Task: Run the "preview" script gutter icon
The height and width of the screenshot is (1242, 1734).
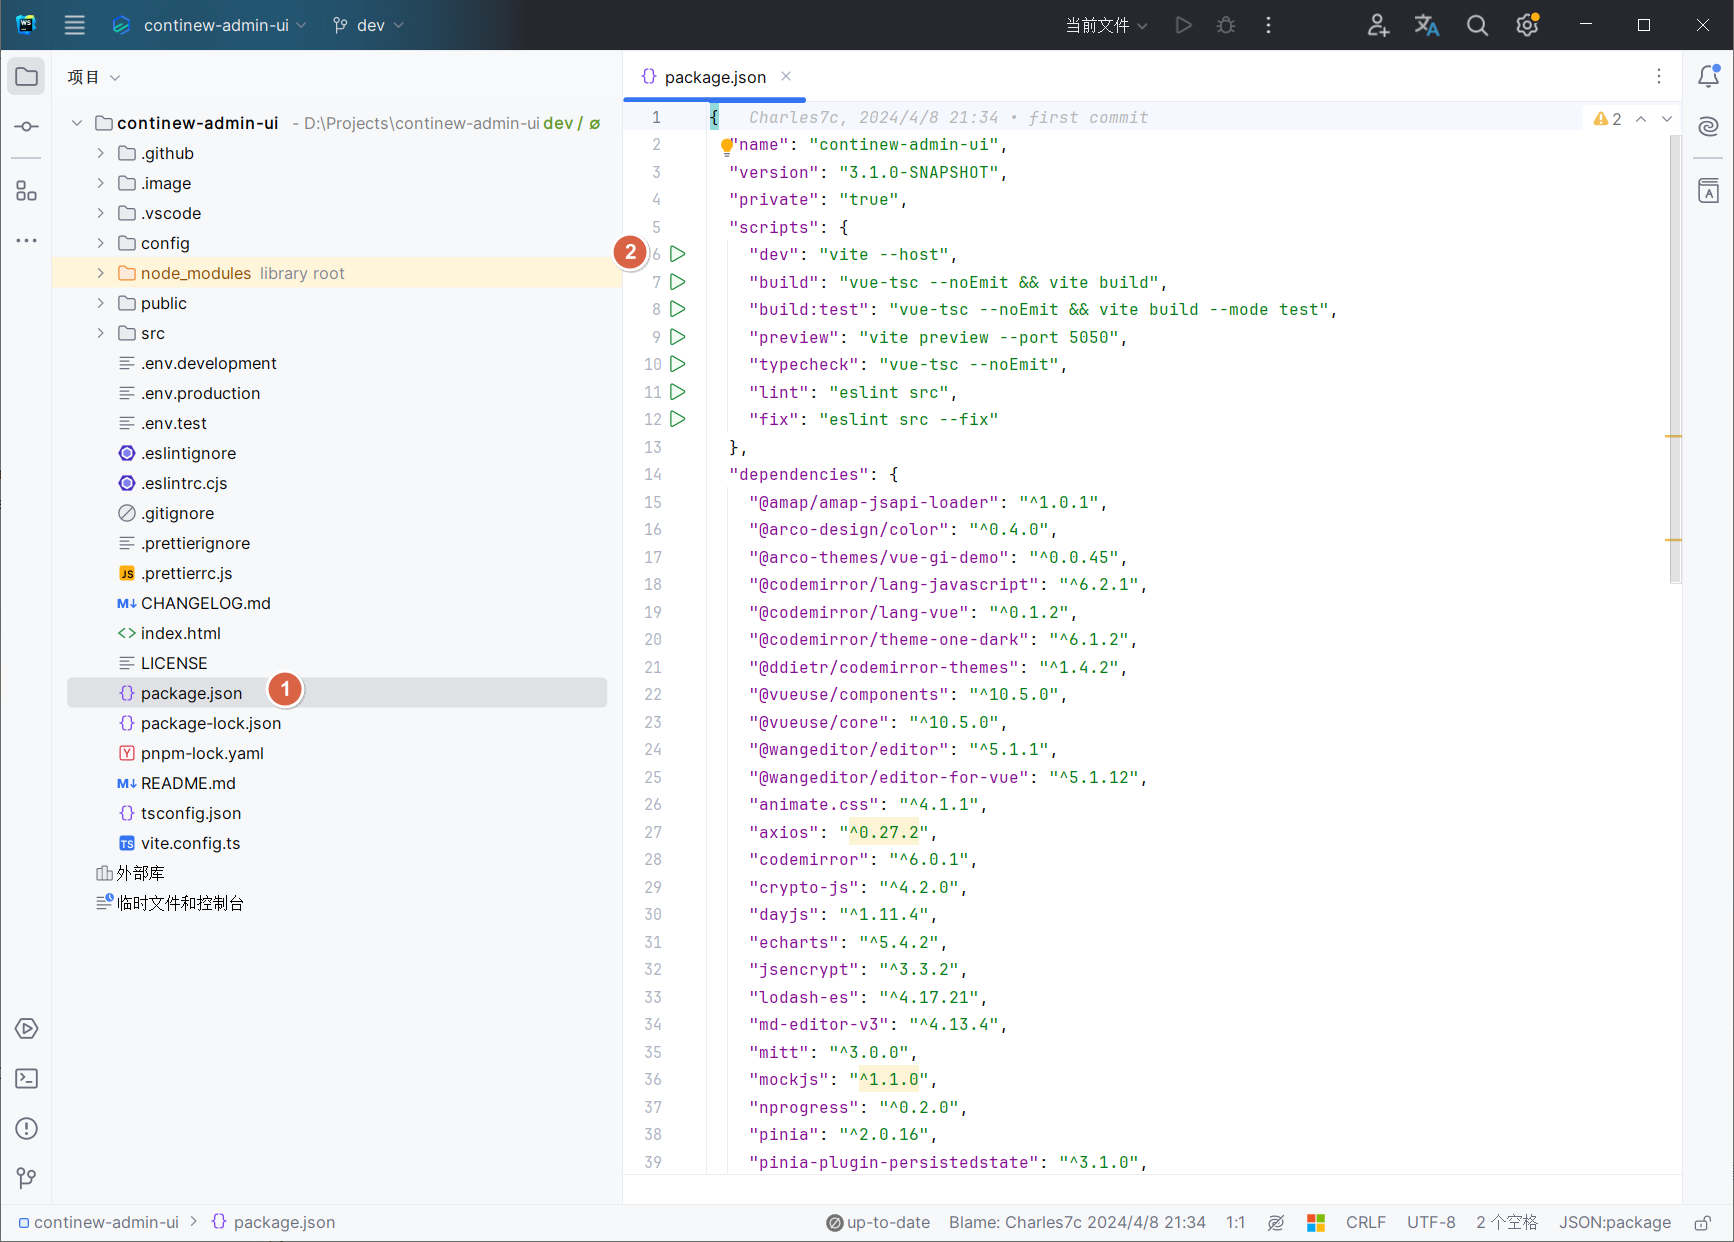Action: 678,337
